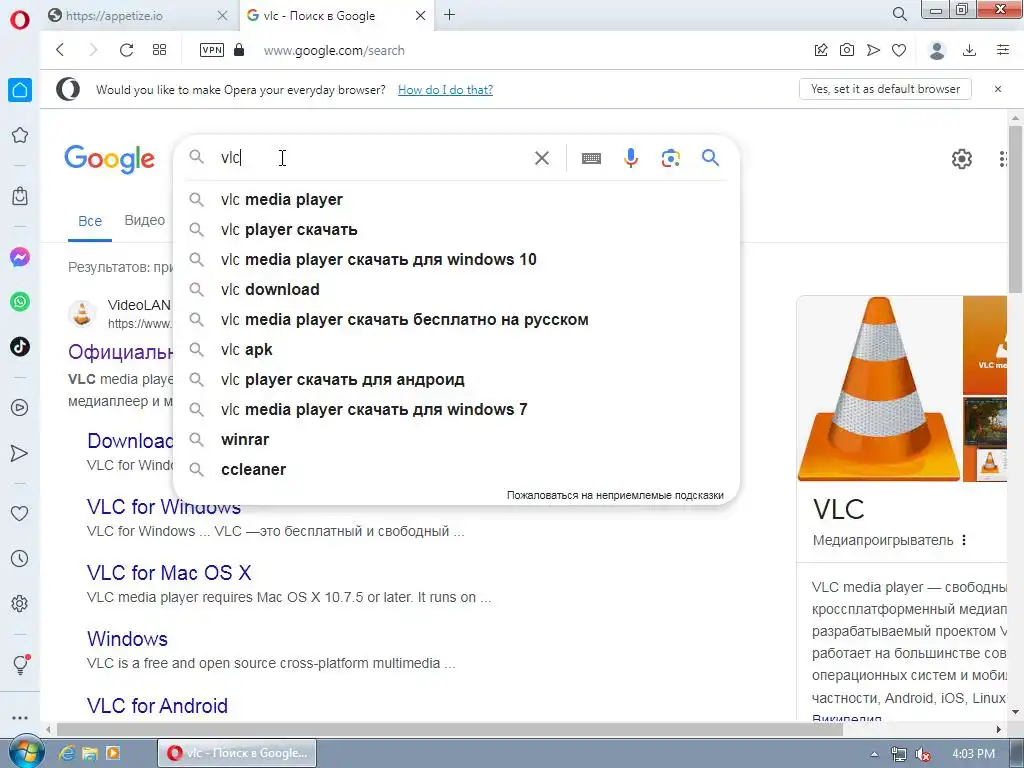Open the sidebar bookmarks star icon

[20, 135]
